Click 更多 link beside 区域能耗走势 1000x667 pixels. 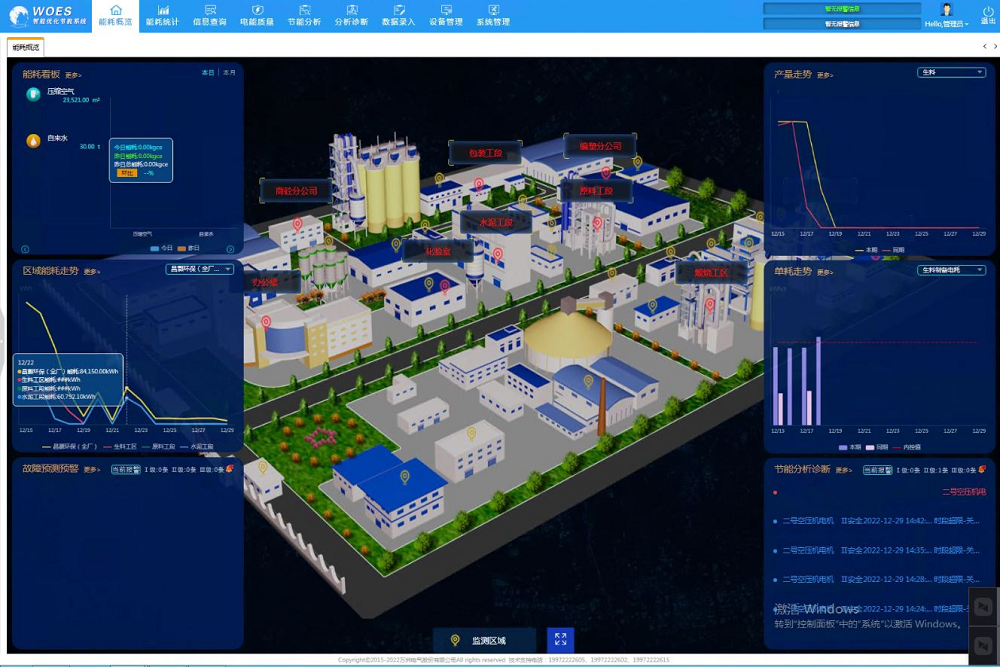coord(91,272)
